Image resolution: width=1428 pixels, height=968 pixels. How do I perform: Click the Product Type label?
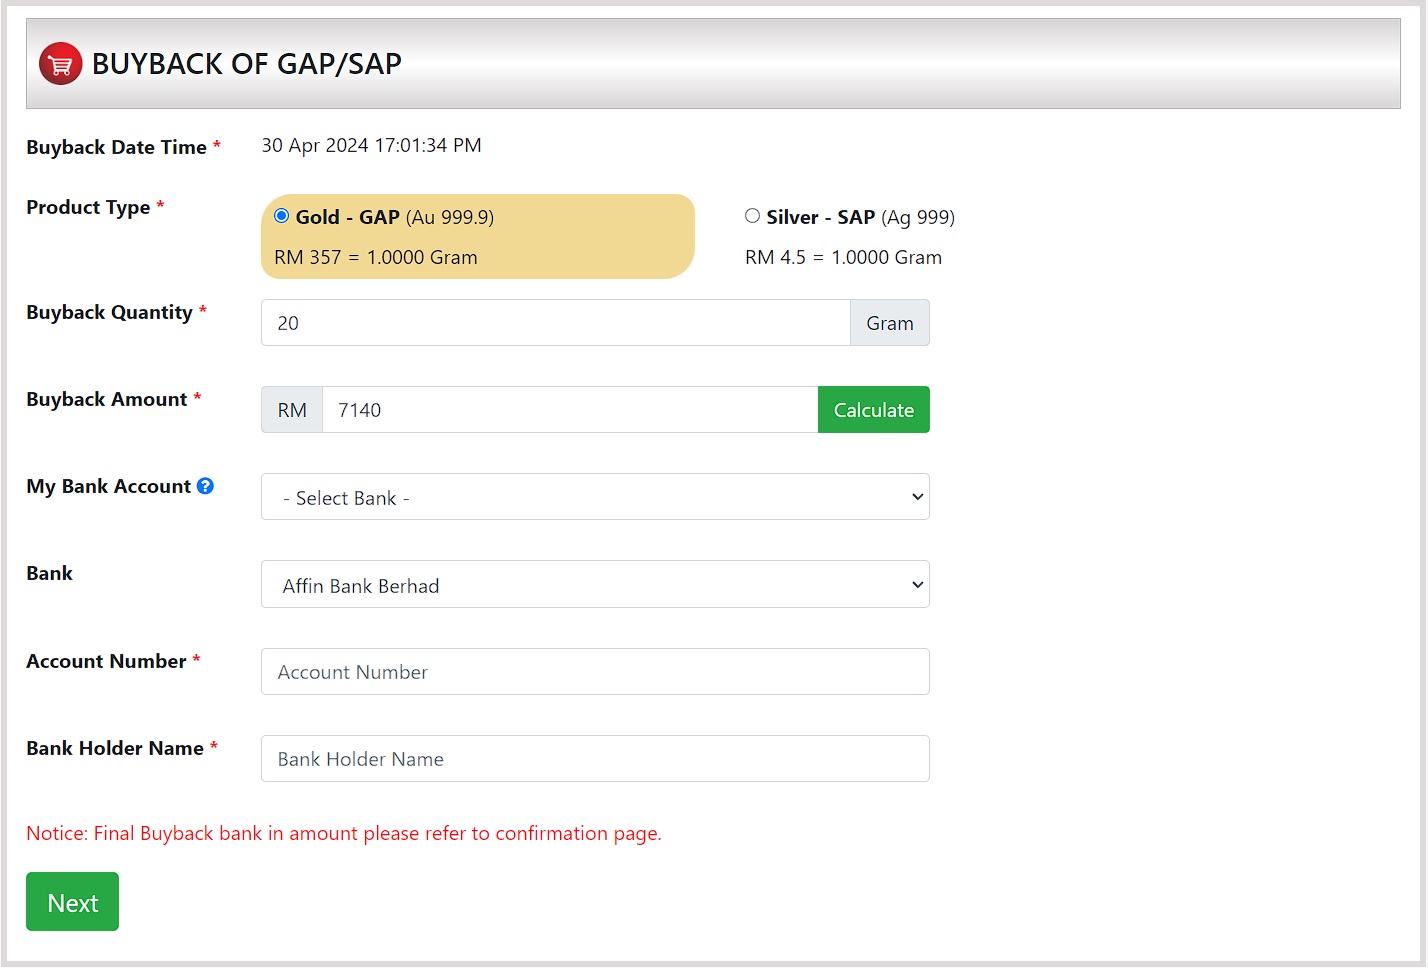point(88,208)
